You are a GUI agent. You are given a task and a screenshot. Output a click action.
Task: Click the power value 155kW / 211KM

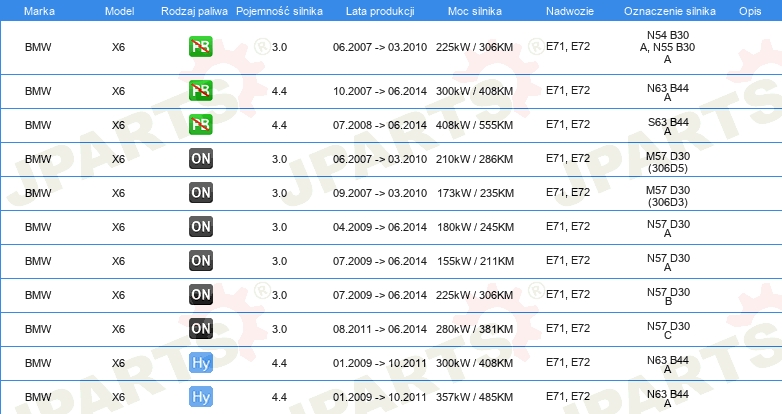[x=475, y=261]
